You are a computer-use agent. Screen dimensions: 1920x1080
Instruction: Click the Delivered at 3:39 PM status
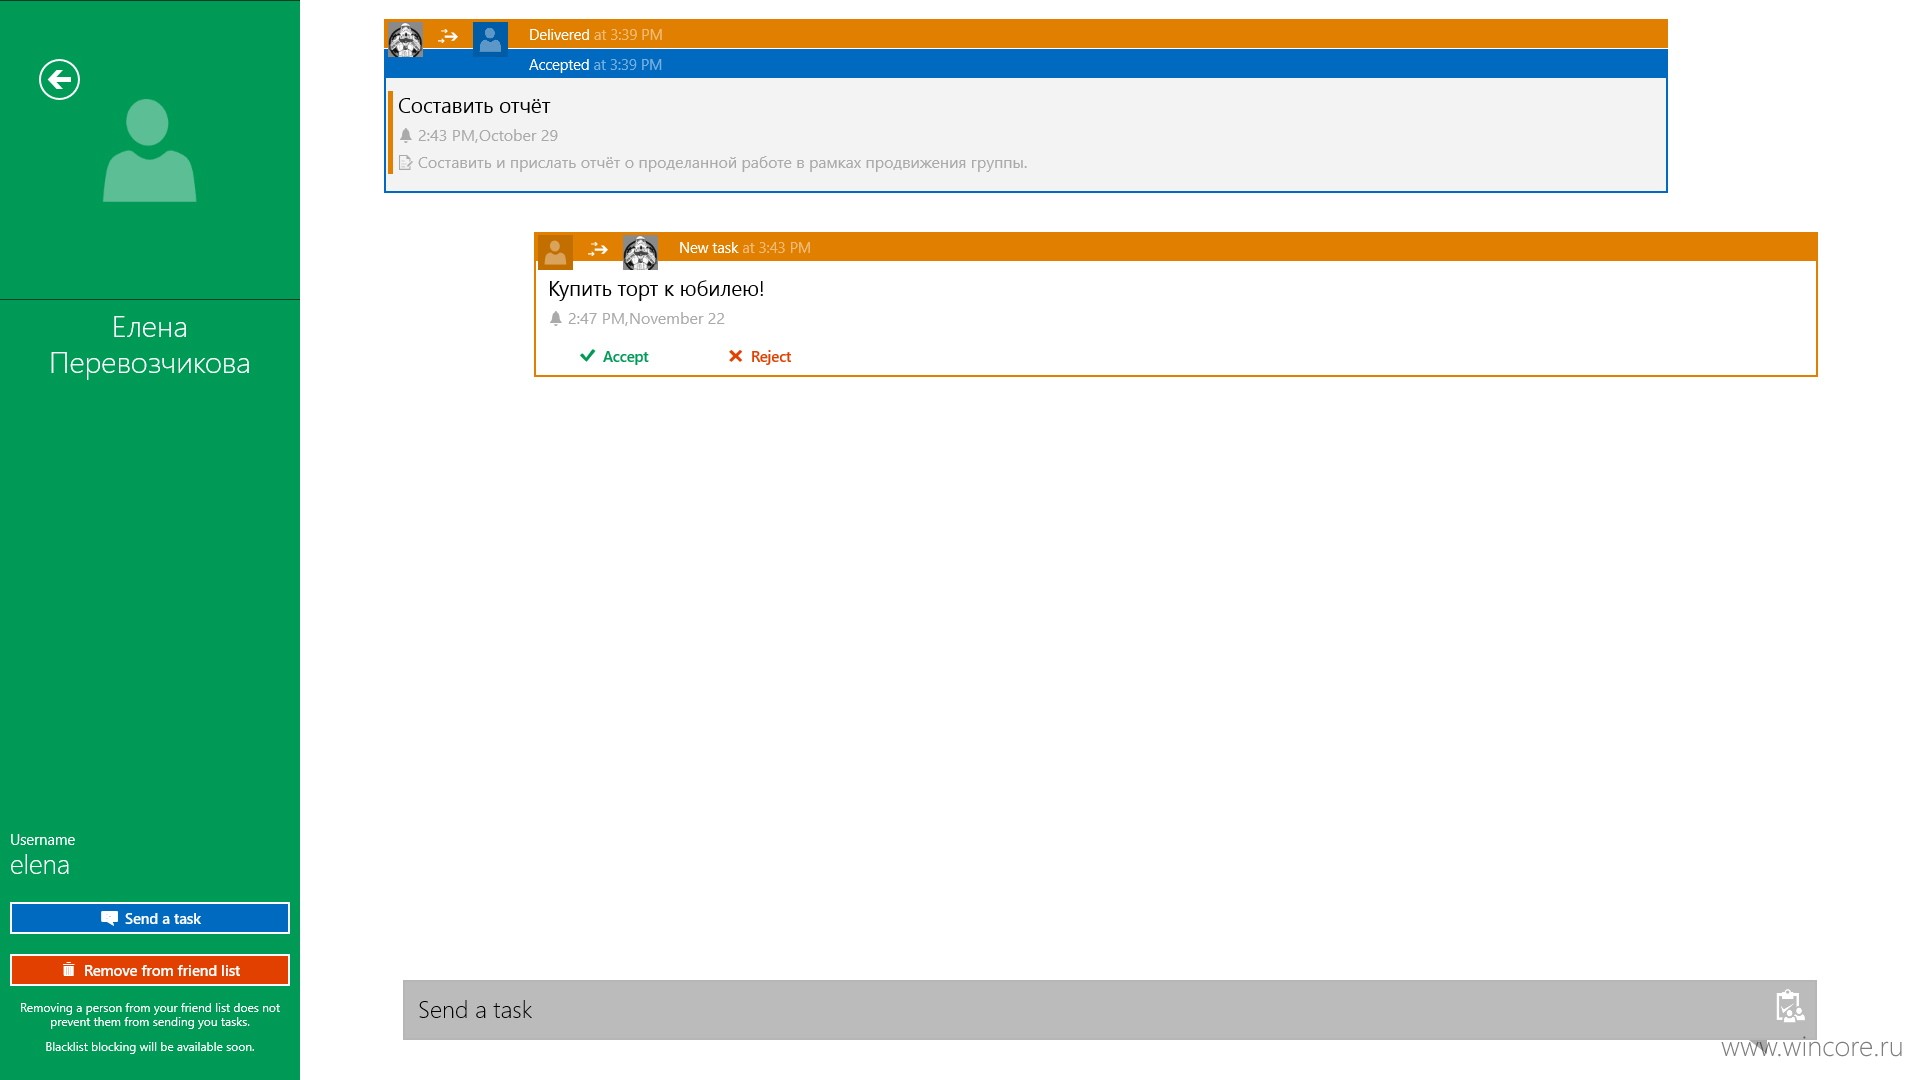(595, 34)
